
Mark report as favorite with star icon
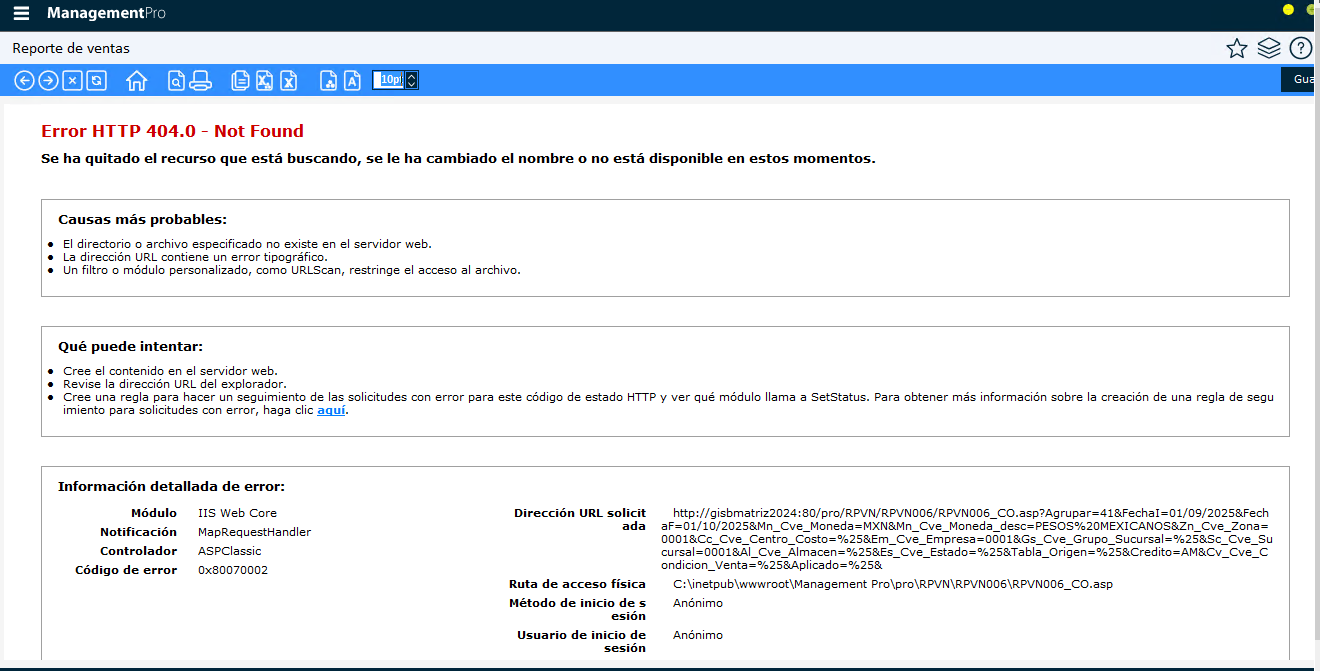point(1237,48)
